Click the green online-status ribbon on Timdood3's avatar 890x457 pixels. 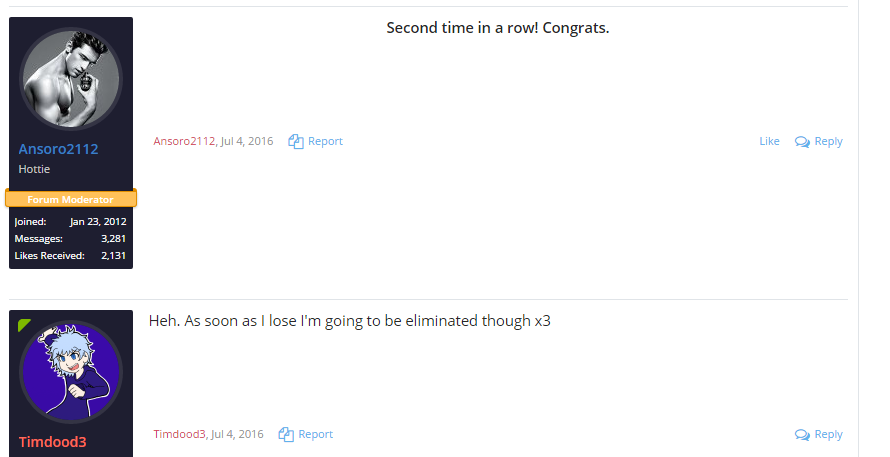(24, 325)
